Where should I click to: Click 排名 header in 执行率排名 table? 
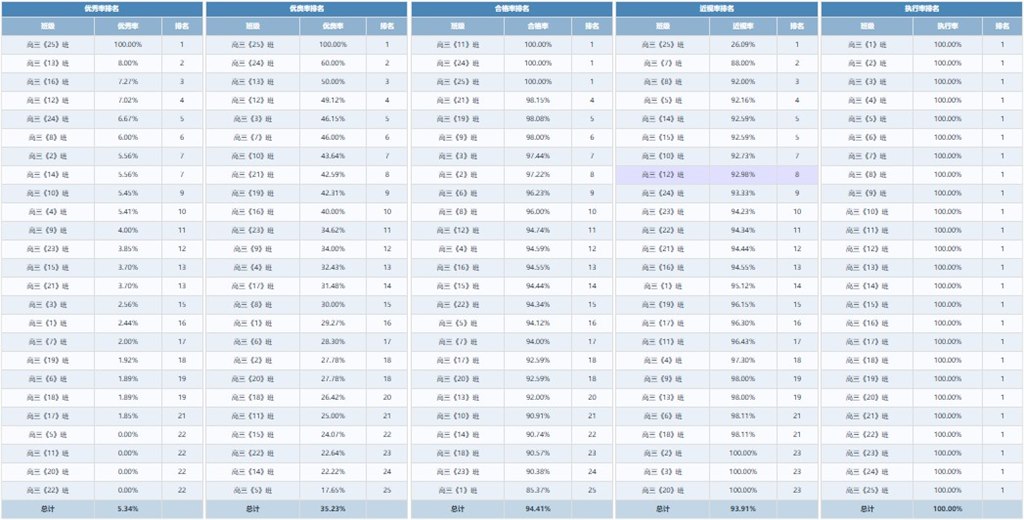pos(1002,27)
